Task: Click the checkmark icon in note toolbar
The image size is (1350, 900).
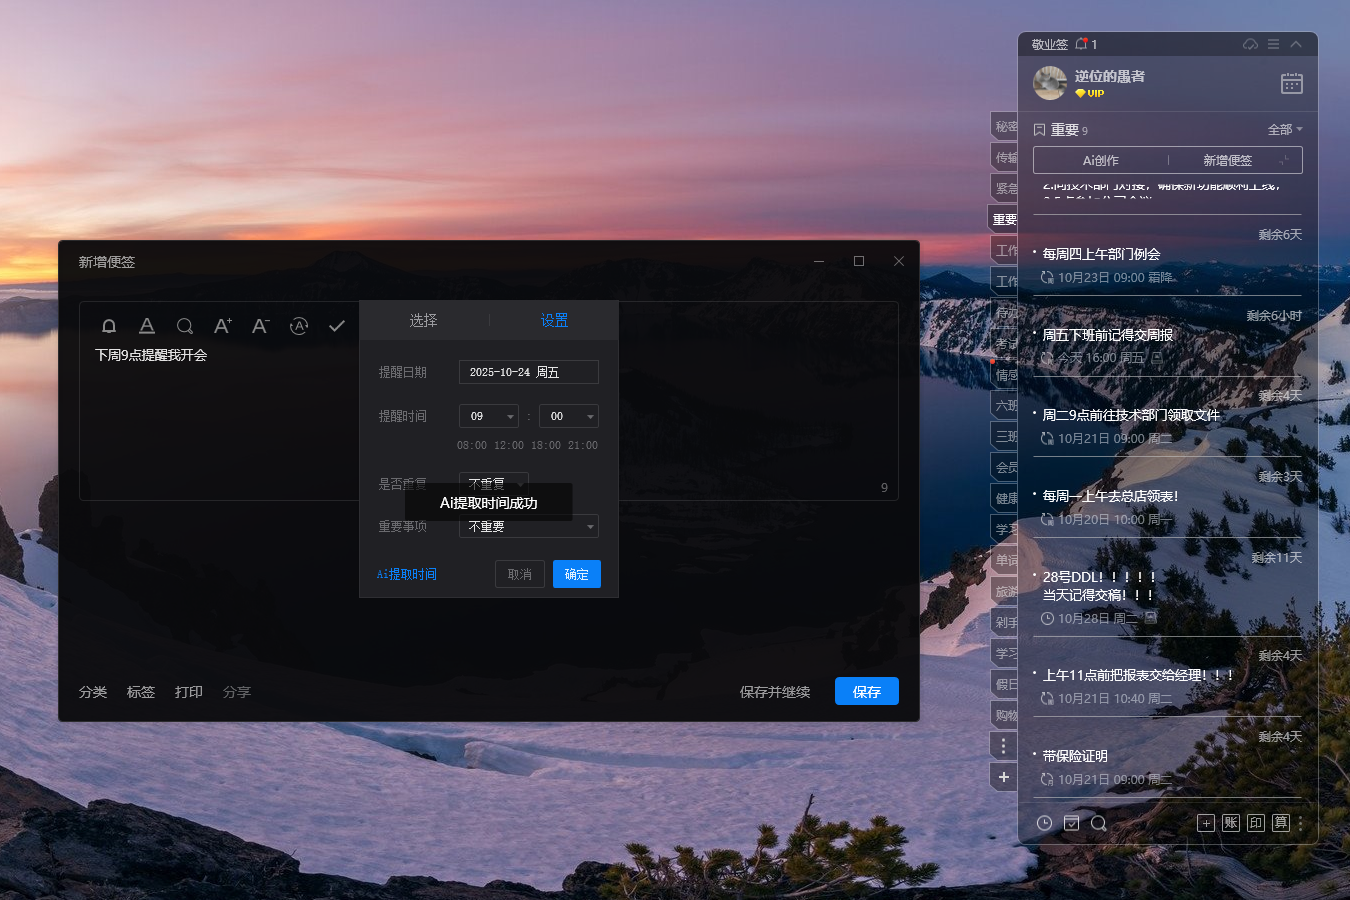Action: [x=337, y=326]
